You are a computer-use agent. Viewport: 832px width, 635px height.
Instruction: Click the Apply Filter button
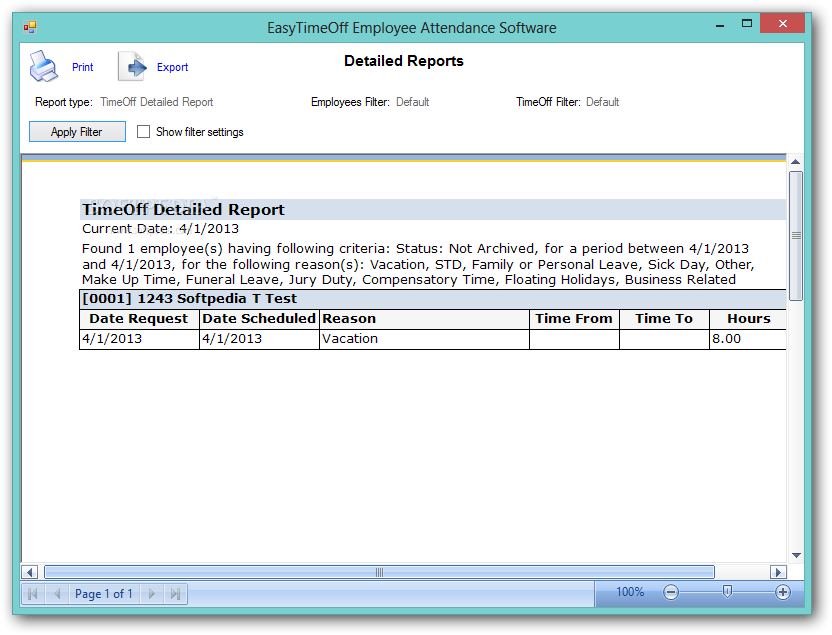point(77,132)
